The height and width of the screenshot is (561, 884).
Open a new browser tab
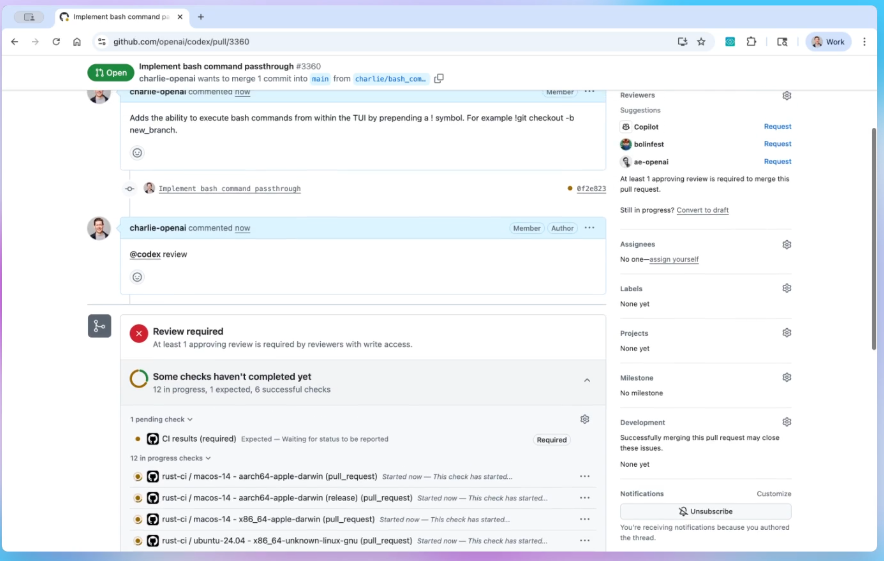[201, 17]
